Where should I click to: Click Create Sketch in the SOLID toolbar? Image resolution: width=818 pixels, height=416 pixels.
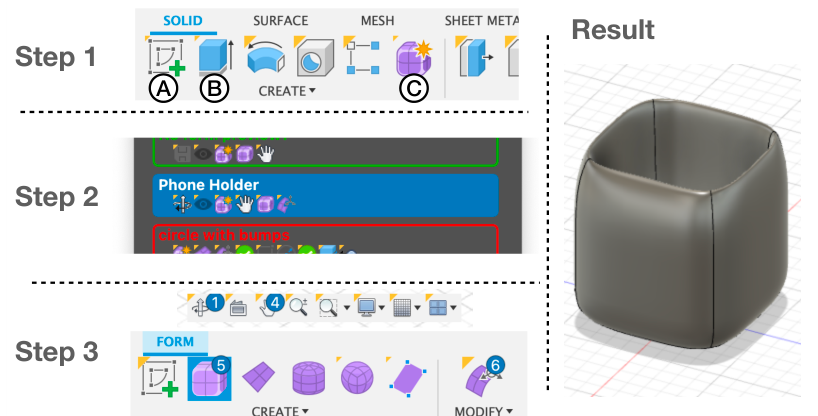point(166,56)
